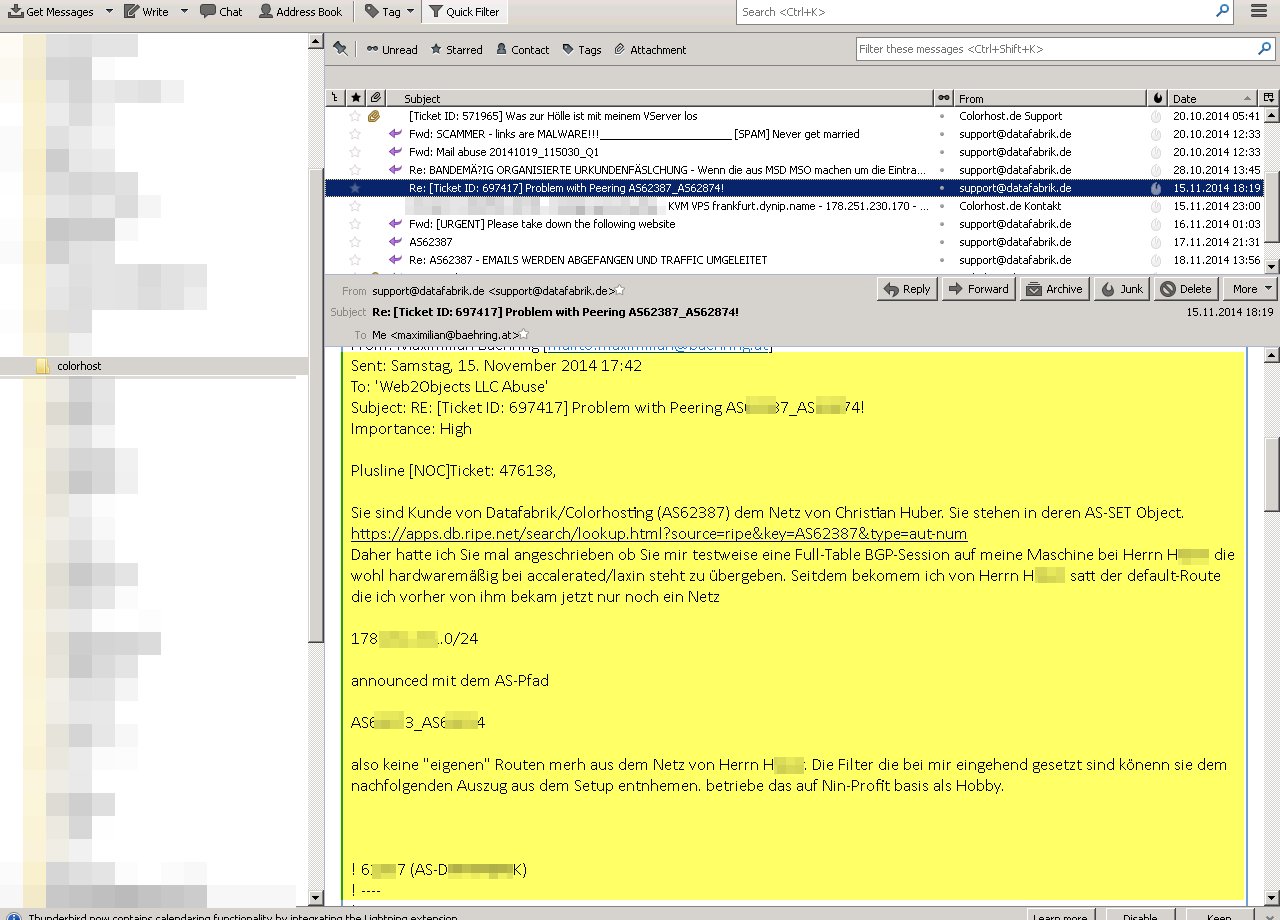The height and width of the screenshot is (920, 1280).
Task: Toggle the Quick Filter button
Action: pos(465,12)
